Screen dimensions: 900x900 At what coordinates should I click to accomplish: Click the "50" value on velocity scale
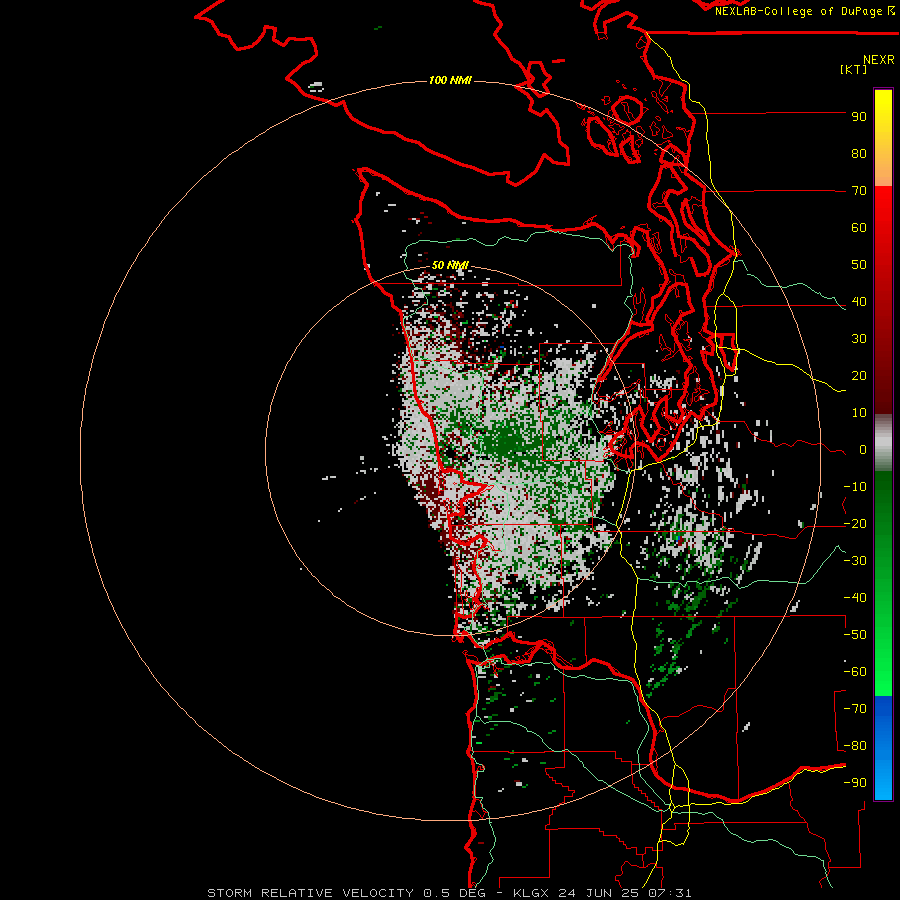(859, 265)
